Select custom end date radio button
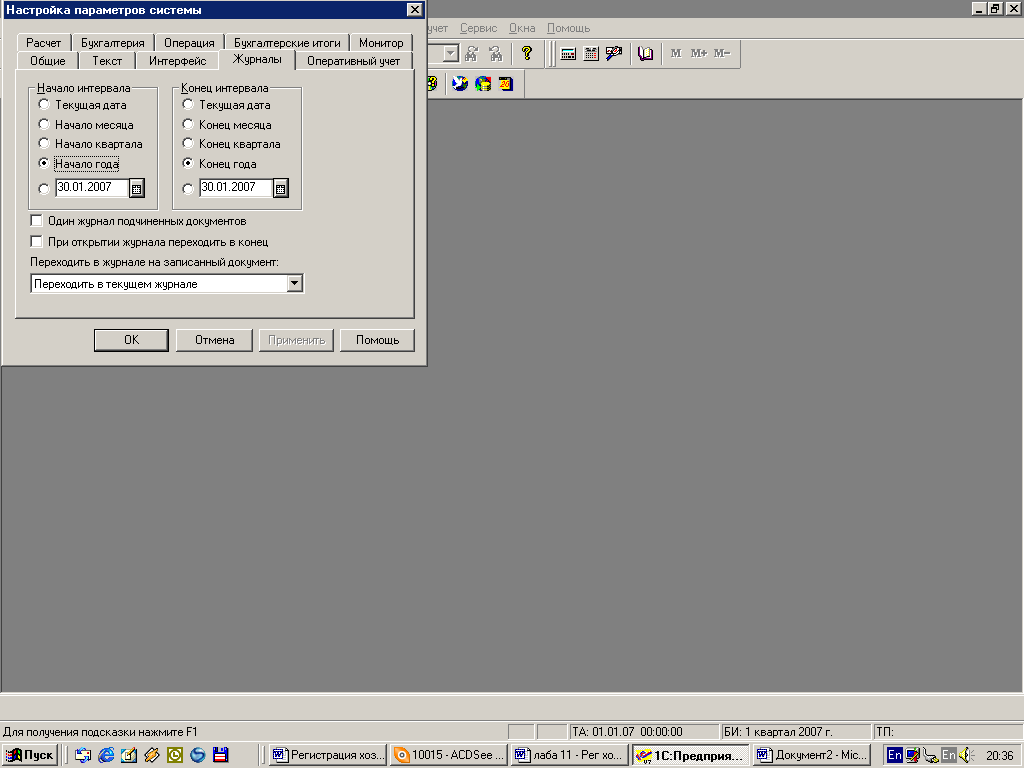Viewport: 1024px width, 768px height. (x=188, y=189)
